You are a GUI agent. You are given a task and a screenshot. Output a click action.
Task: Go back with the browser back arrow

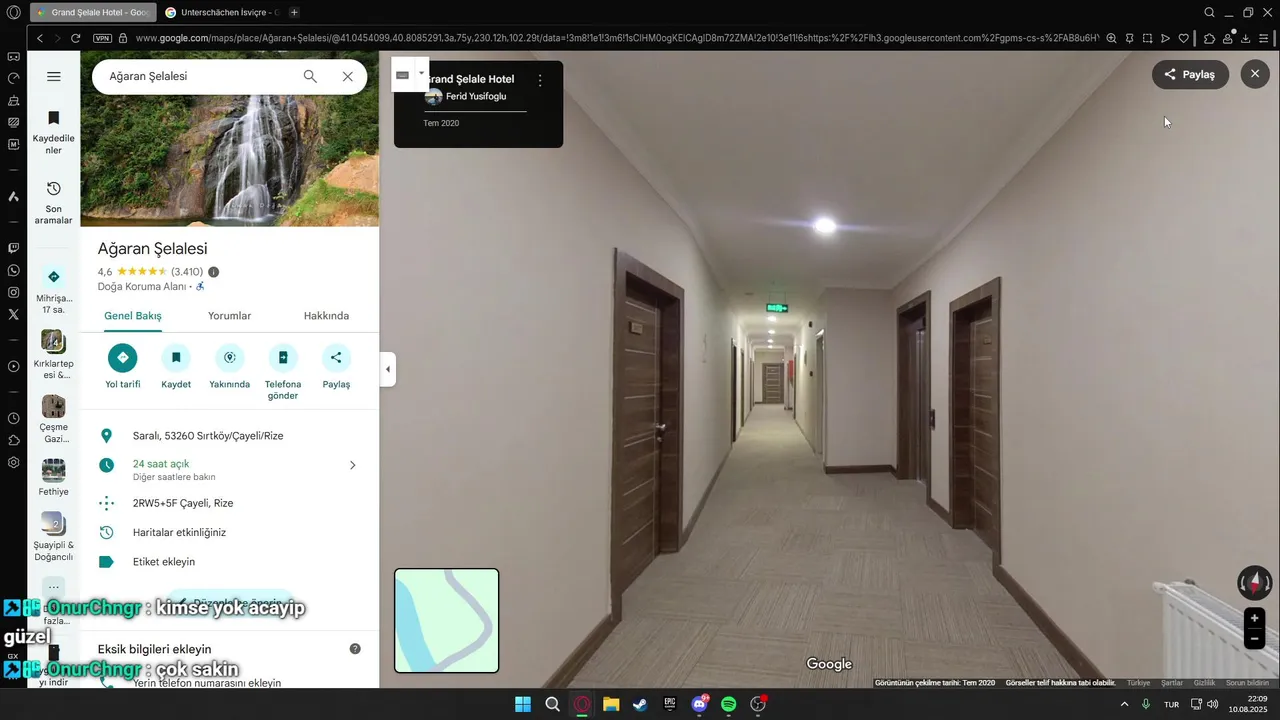[x=40, y=38]
